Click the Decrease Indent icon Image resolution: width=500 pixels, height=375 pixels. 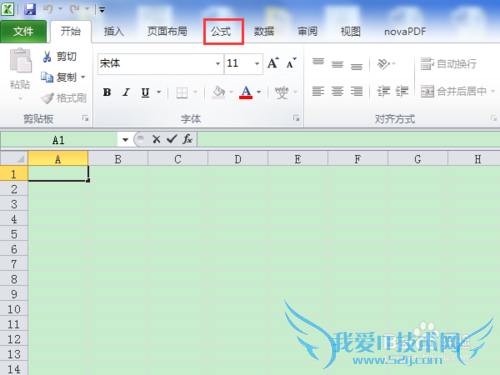point(383,91)
